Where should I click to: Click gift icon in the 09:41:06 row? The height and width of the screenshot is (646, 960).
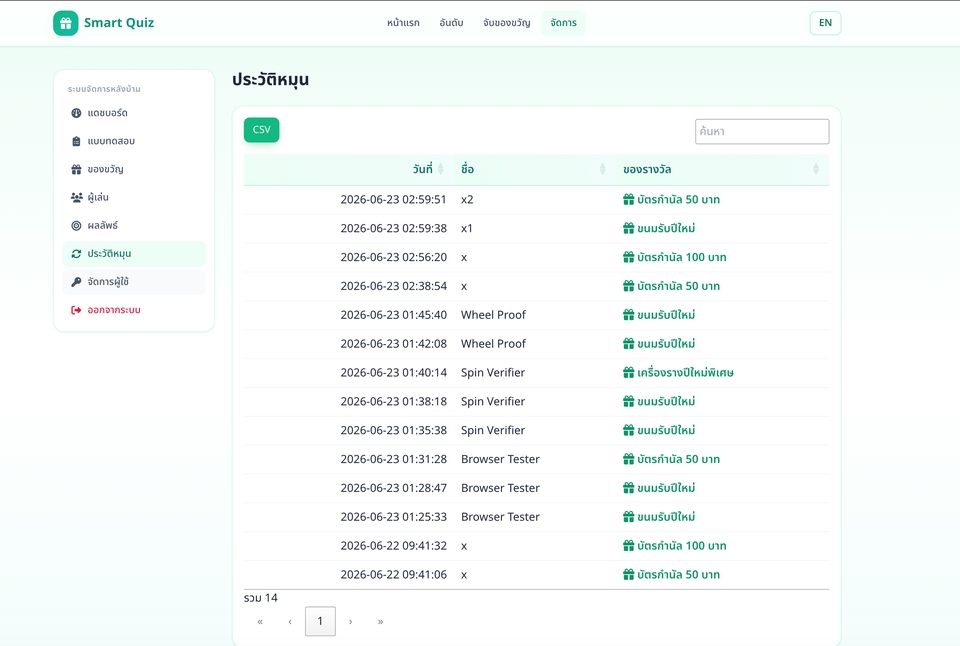(628, 574)
